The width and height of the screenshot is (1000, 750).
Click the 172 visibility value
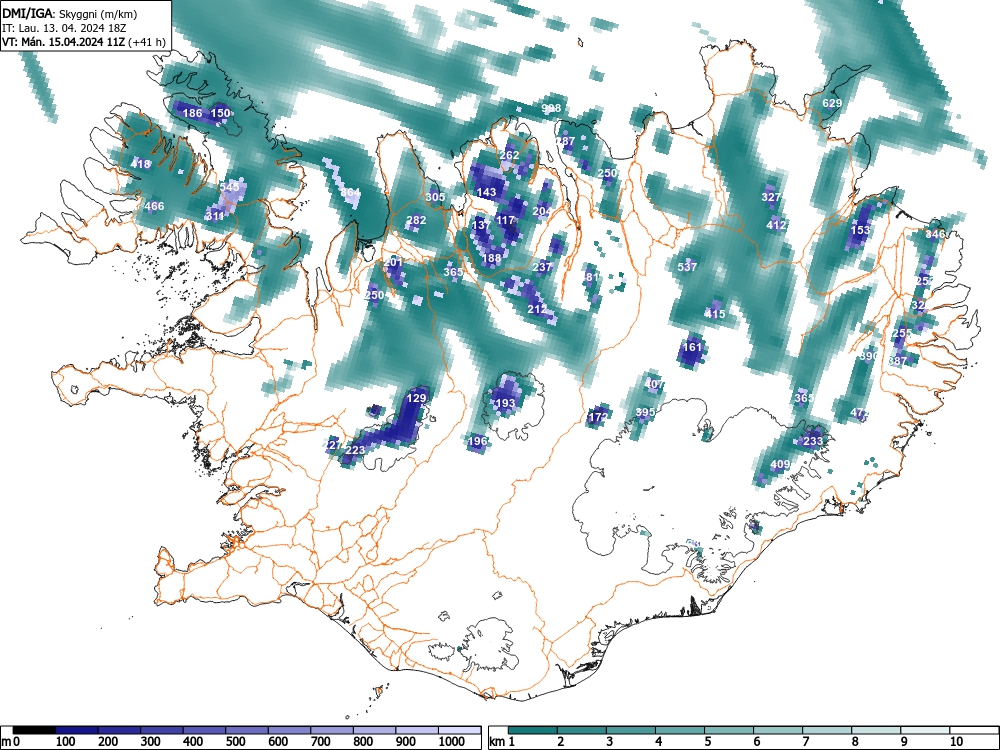click(x=598, y=417)
